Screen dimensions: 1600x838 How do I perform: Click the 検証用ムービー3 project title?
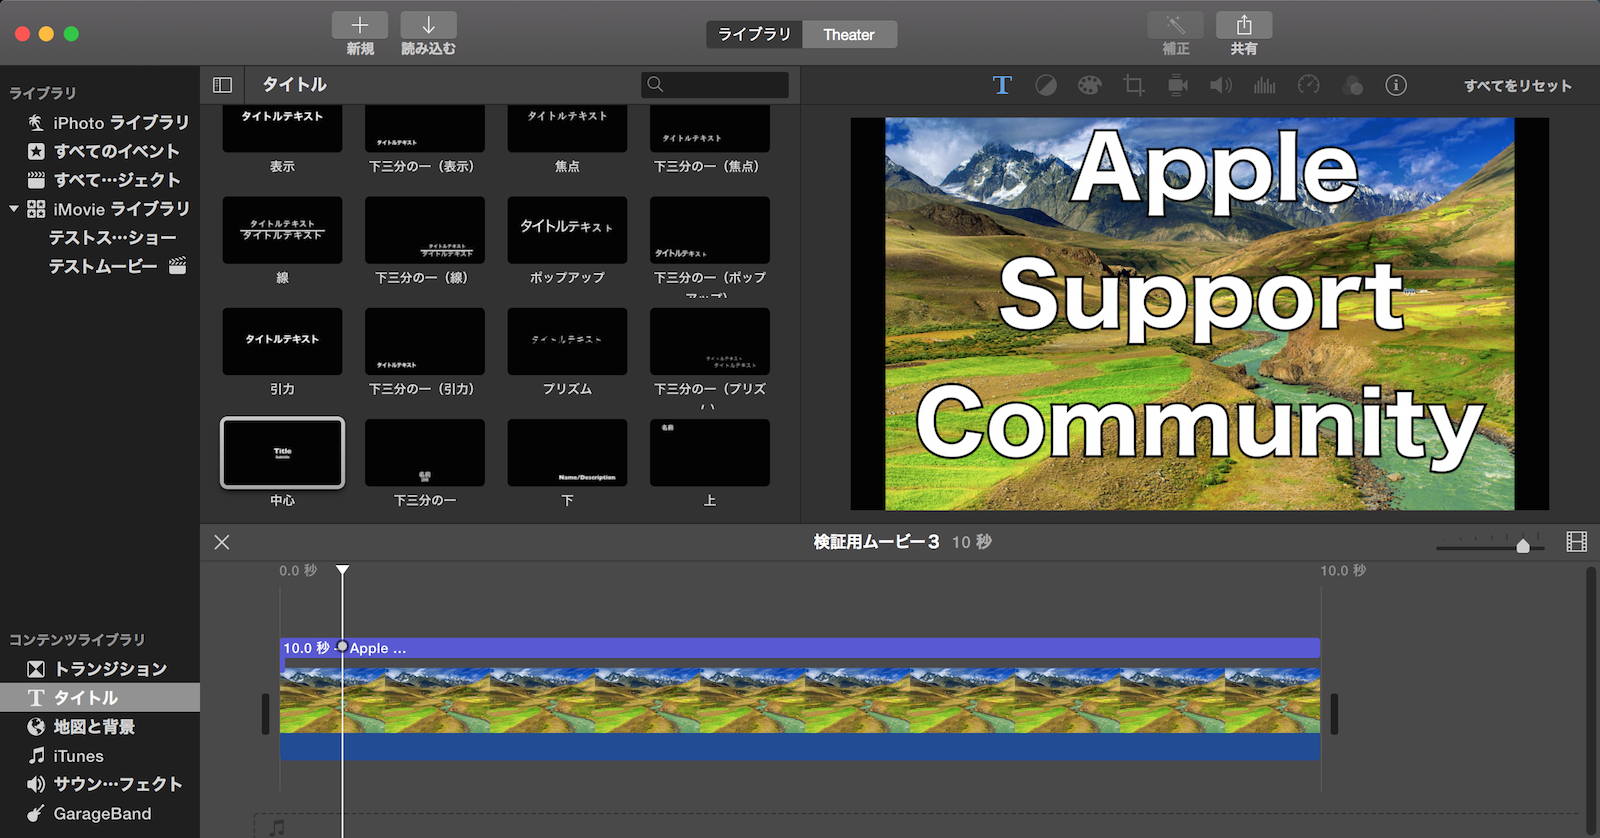876,542
